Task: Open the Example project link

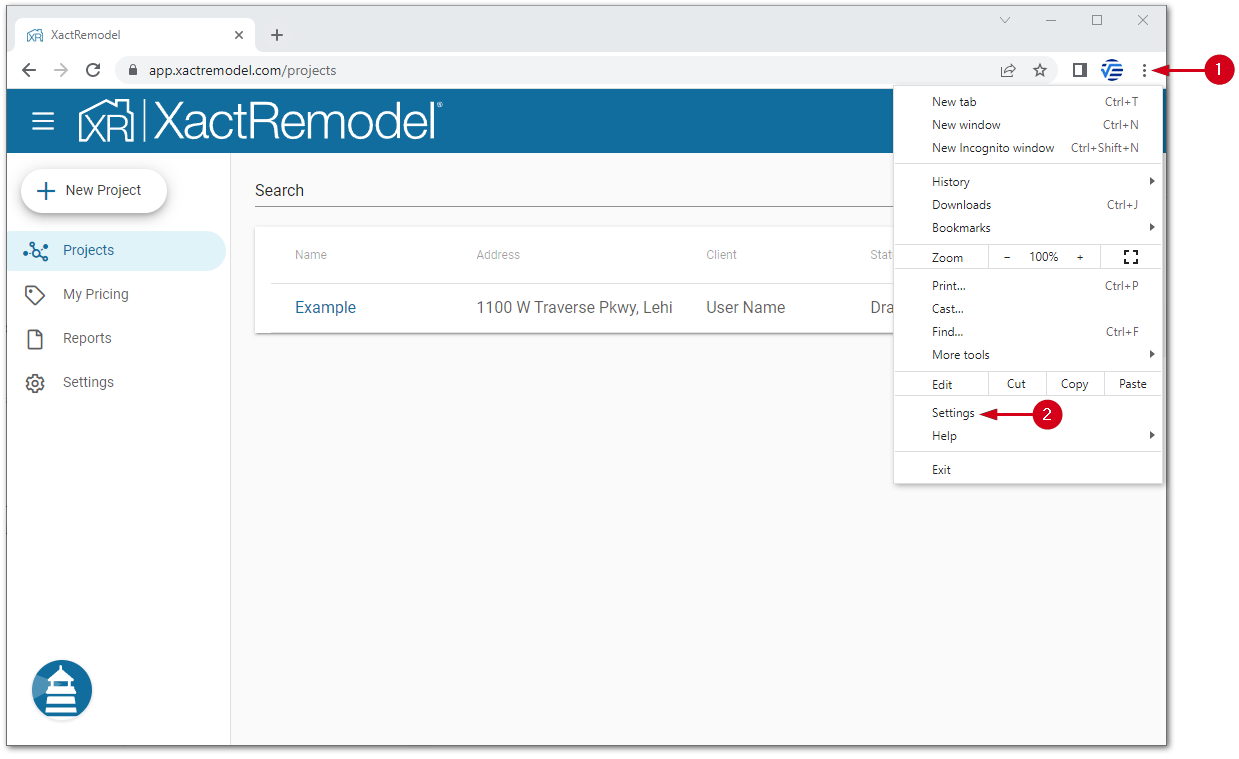Action: pos(325,307)
